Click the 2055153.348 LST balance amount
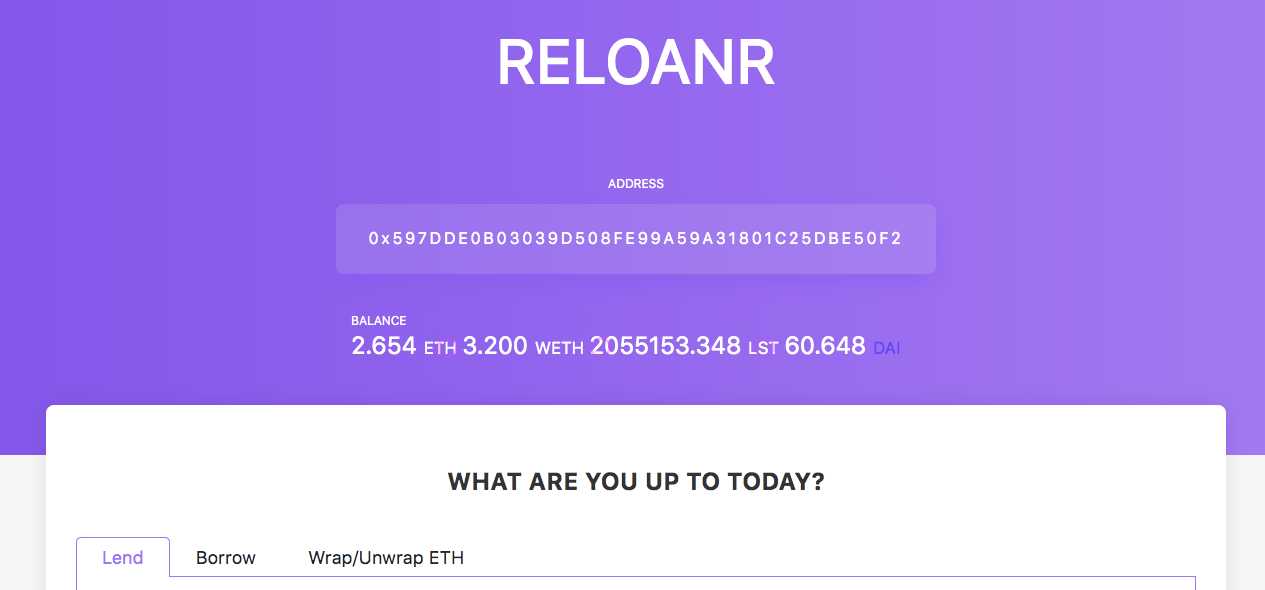The height and width of the screenshot is (590, 1265). coord(665,346)
